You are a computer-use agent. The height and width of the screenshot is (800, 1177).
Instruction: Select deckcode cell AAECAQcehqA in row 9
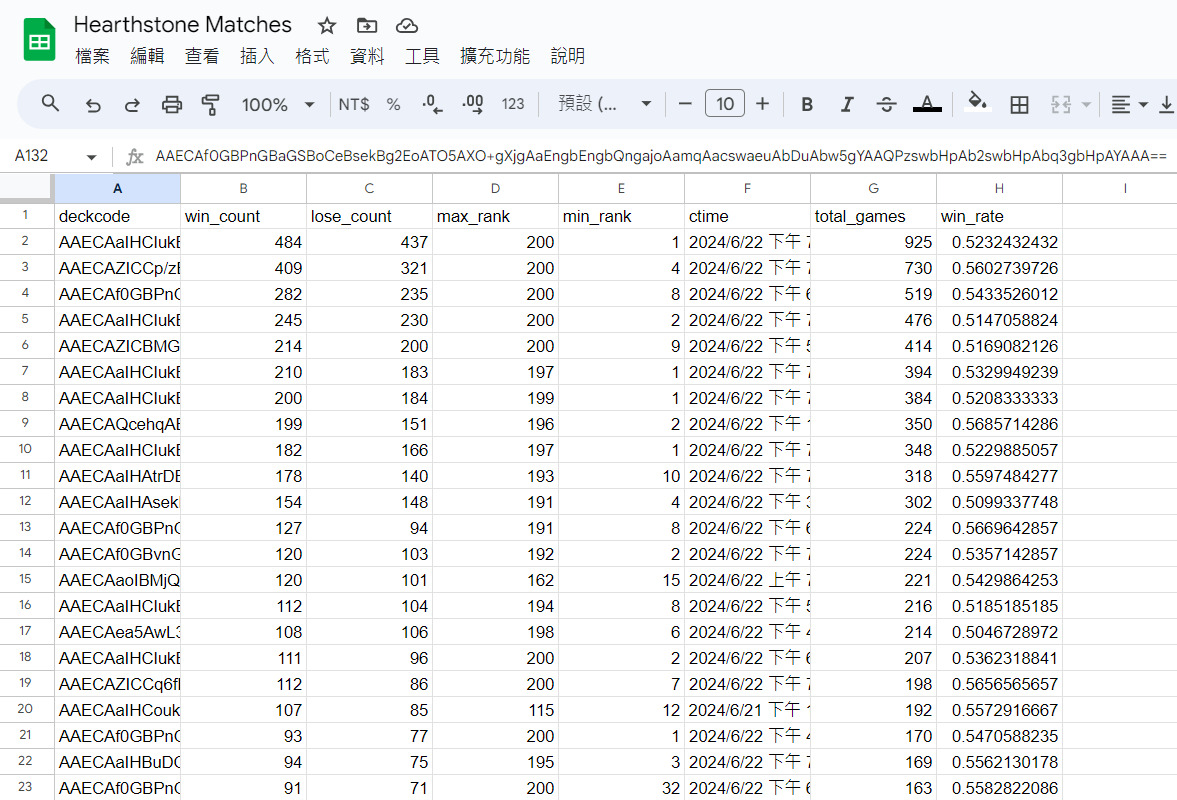117,424
